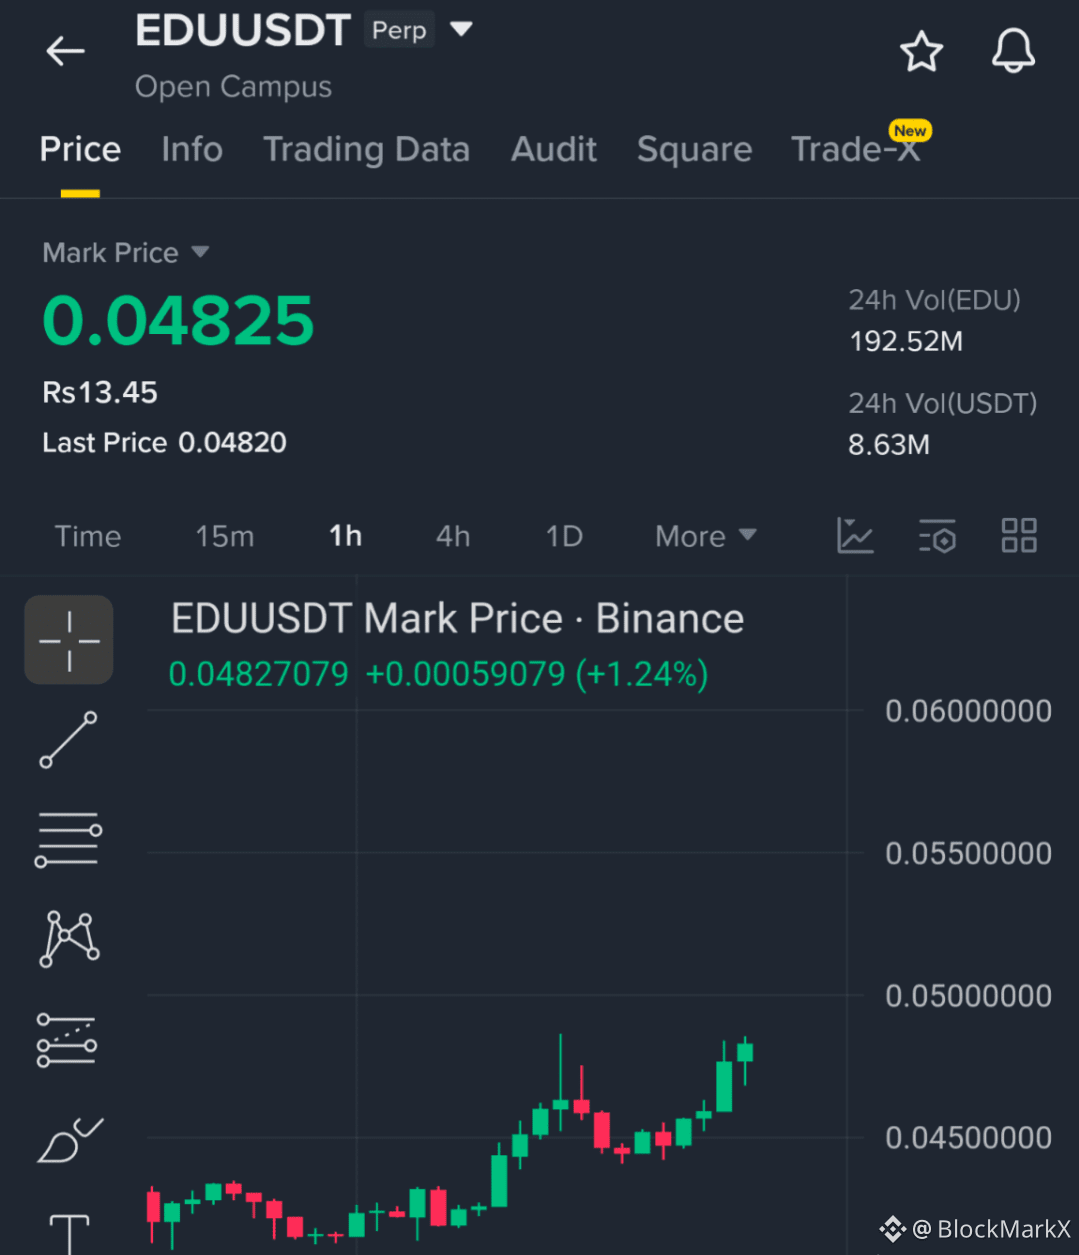
Task: Select the XABCD pattern drawing tool
Action: [x=69, y=939]
